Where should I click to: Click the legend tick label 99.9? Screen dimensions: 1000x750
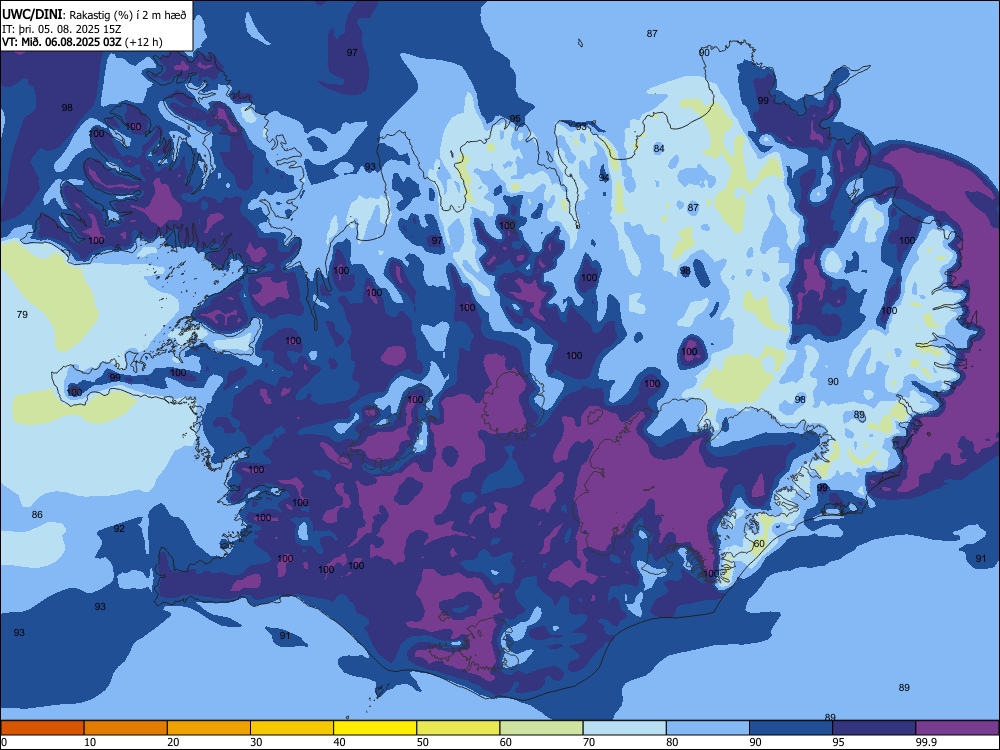point(925,742)
